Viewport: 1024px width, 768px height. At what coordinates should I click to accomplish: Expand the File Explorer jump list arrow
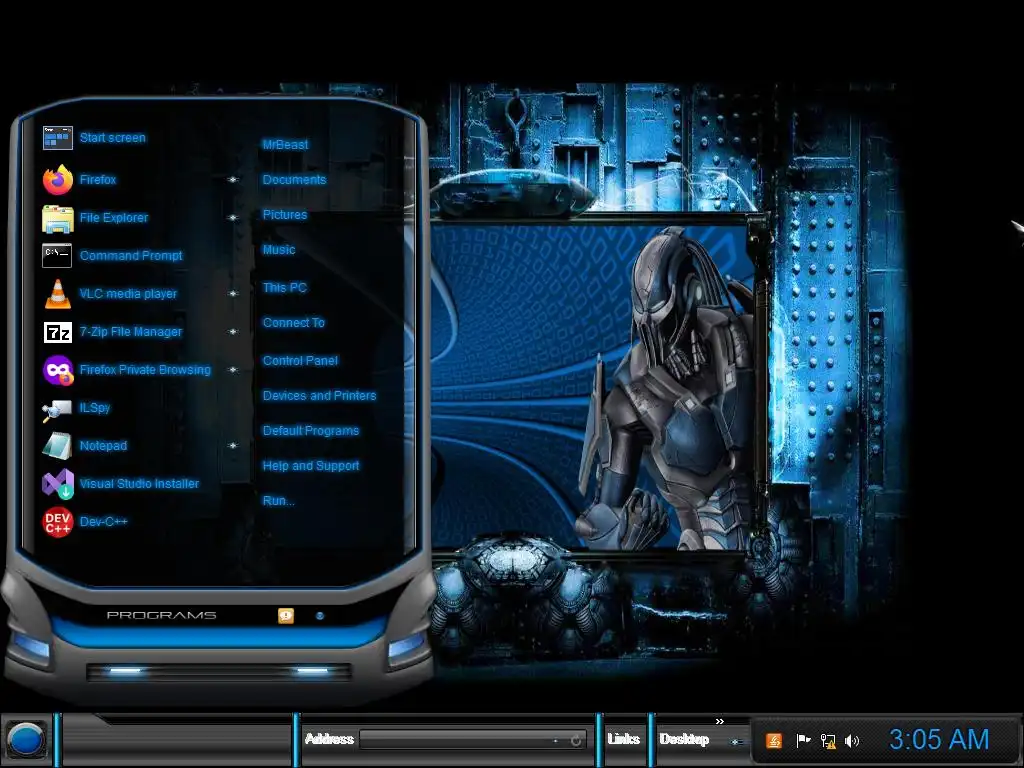click(x=232, y=217)
